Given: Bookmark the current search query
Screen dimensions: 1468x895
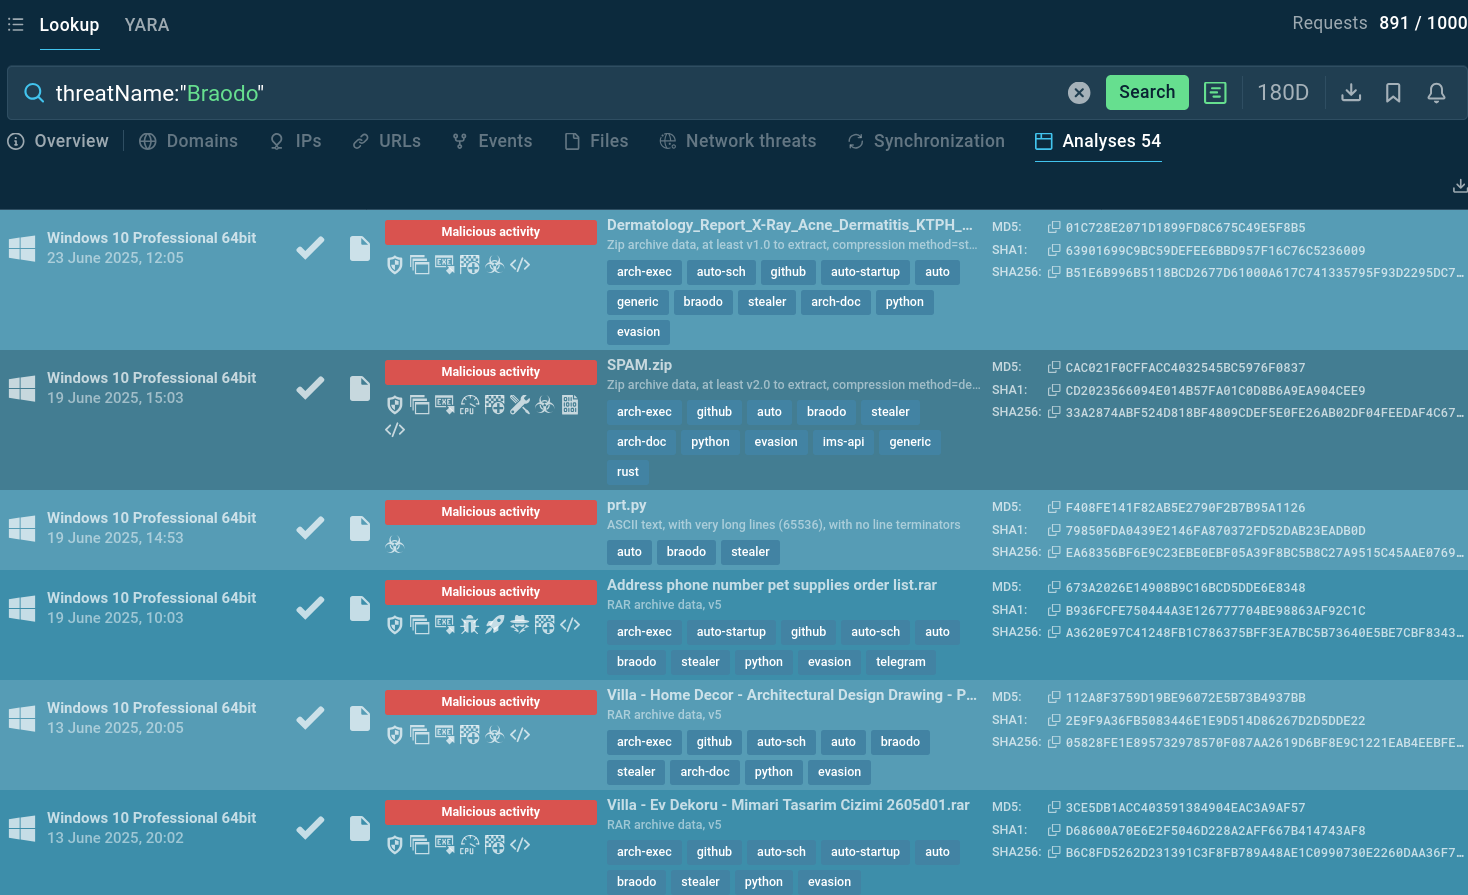Looking at the screenshot, I should 1393,92.
